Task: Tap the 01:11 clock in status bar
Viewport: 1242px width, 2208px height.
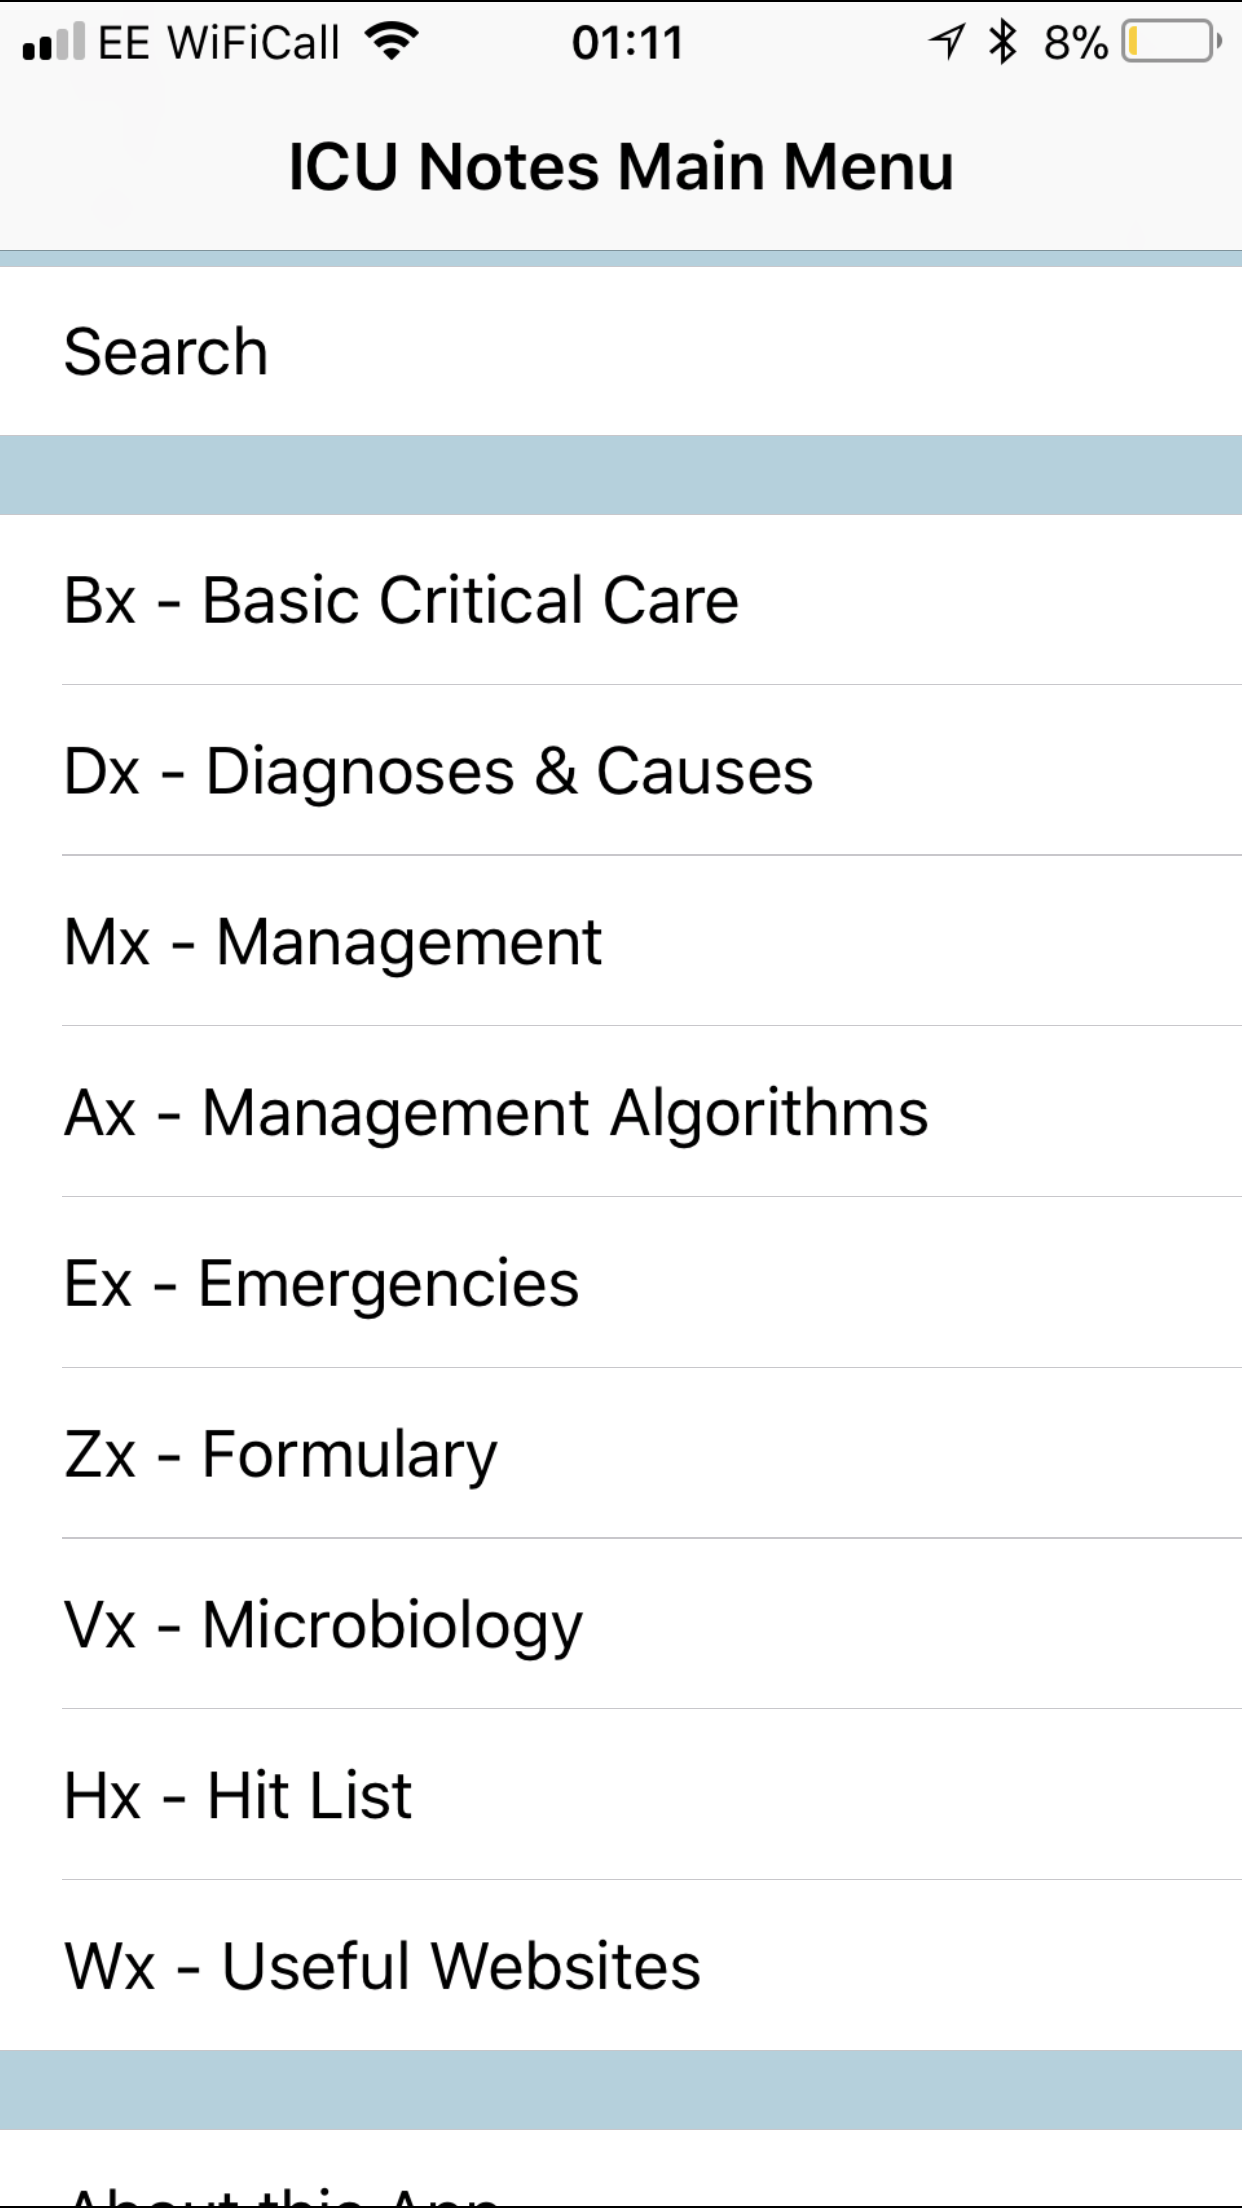Action: [627, 43]
